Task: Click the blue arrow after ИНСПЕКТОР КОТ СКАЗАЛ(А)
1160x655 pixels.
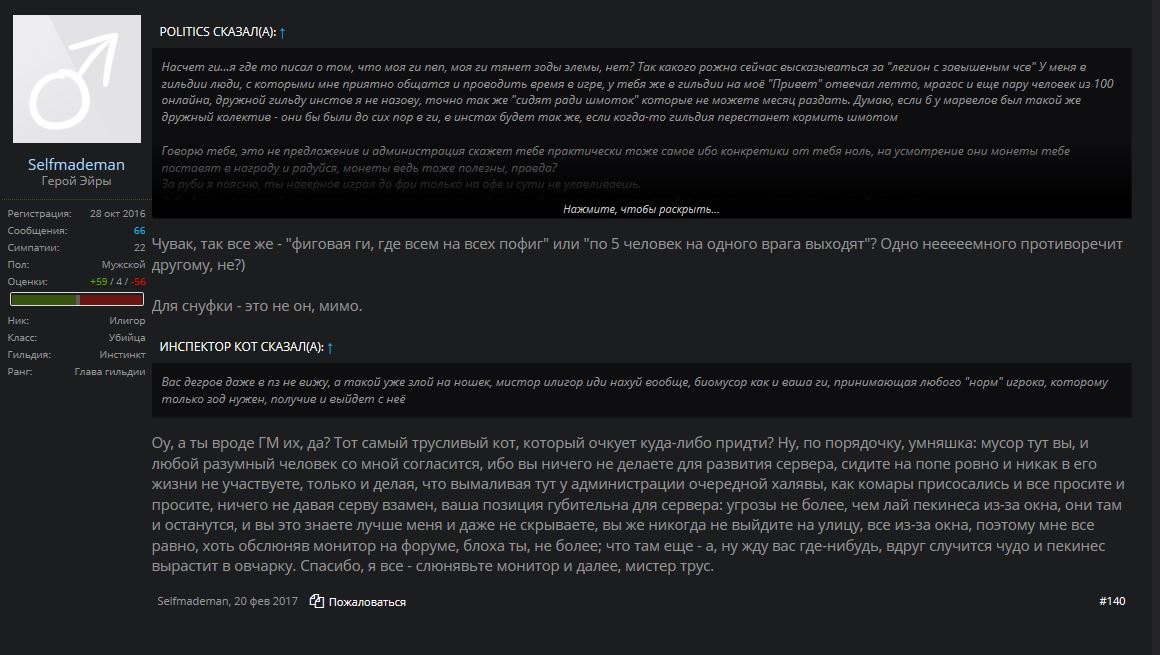Action: click(x=330, y=347)
